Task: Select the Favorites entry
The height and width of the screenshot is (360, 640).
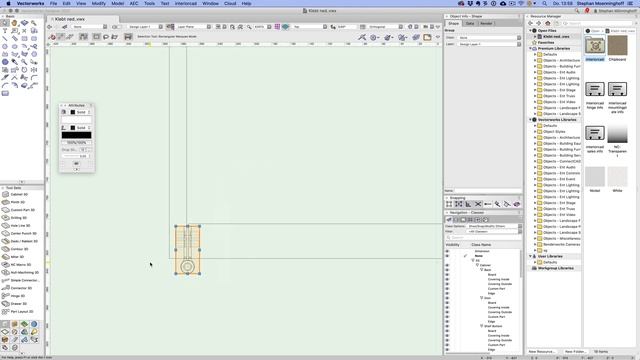Action: (546, 42)
